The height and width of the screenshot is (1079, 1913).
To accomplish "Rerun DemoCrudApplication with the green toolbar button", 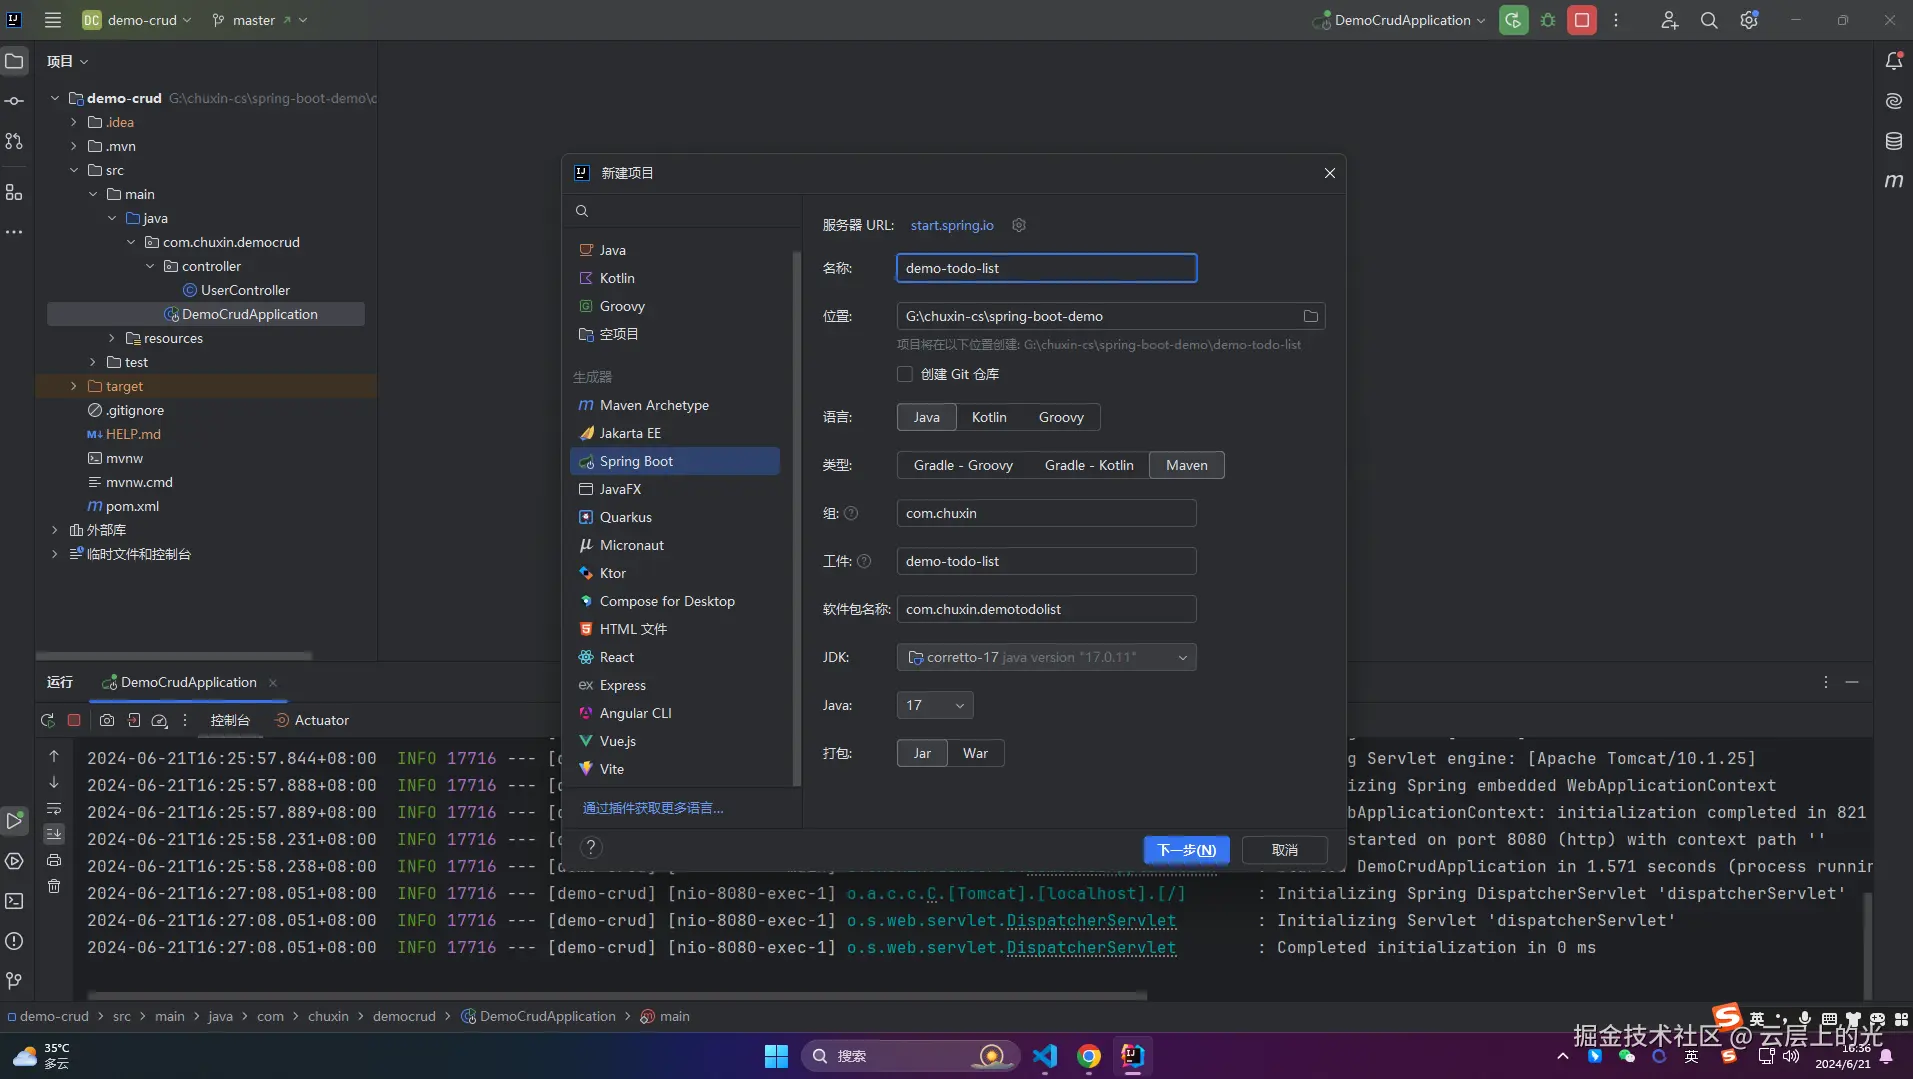I will click(x=1513, y=20).
